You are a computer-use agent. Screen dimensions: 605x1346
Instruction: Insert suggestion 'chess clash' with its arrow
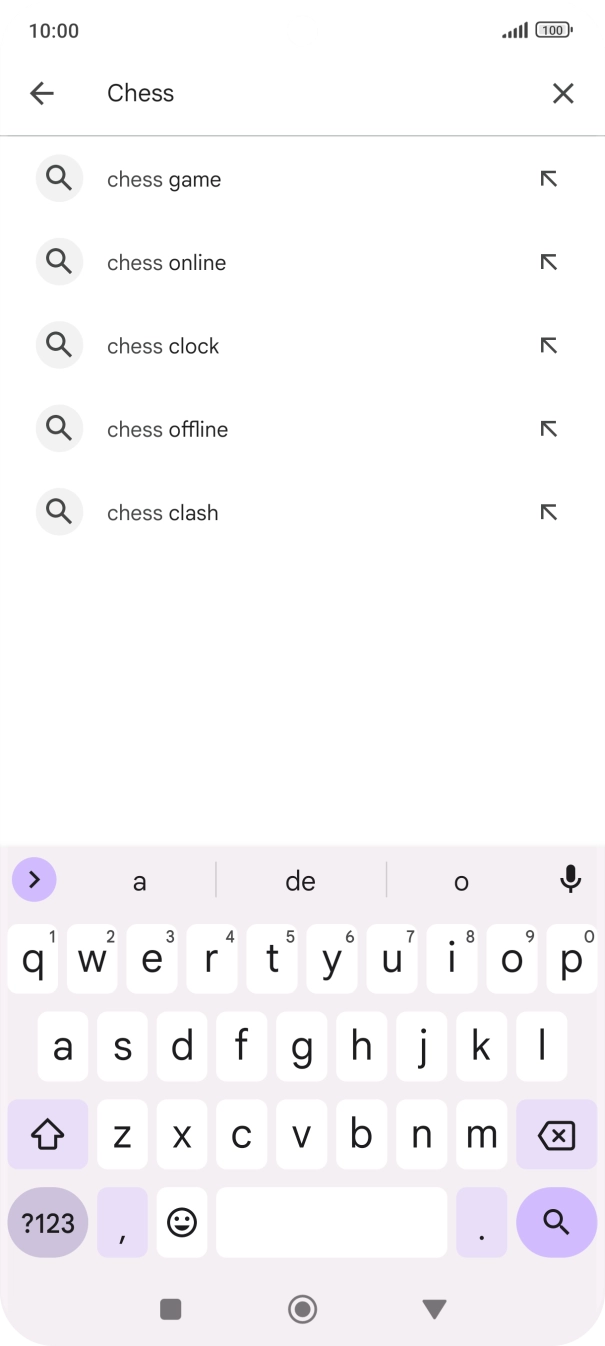548,511
